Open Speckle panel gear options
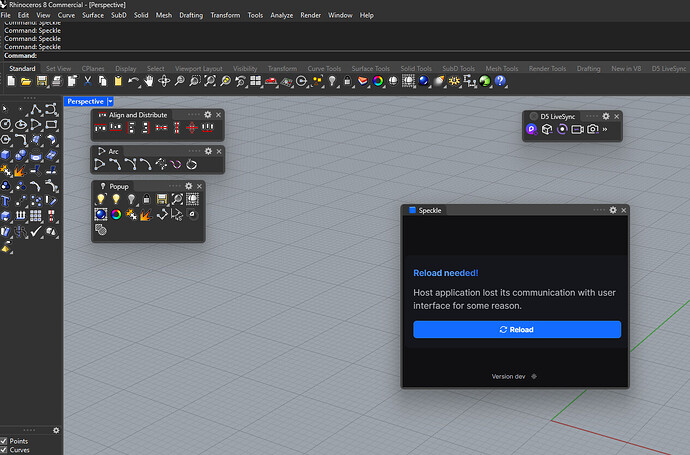This screenshot has height=455, width=690. point(613,210)
